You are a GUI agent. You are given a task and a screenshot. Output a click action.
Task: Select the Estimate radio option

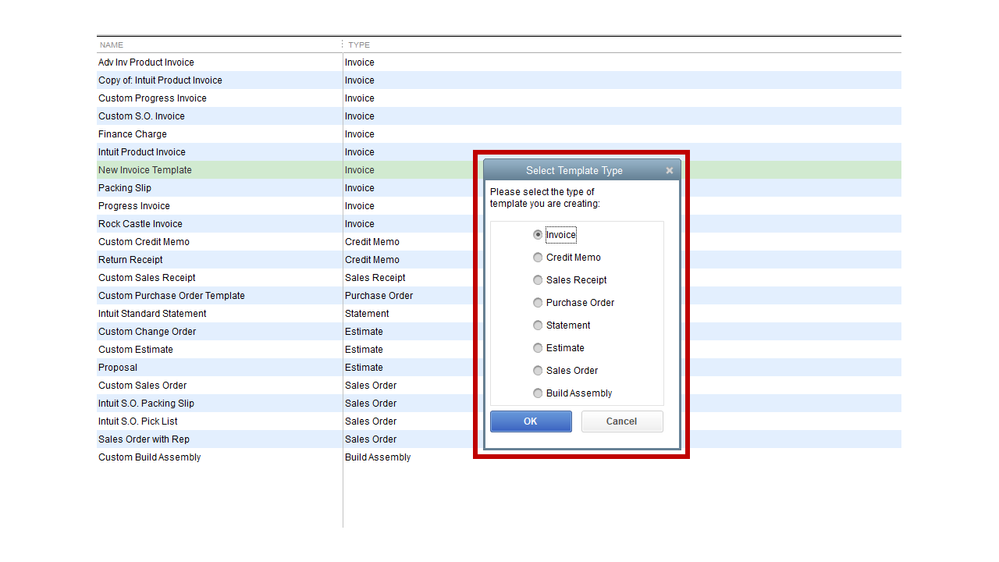pos(538,348)
